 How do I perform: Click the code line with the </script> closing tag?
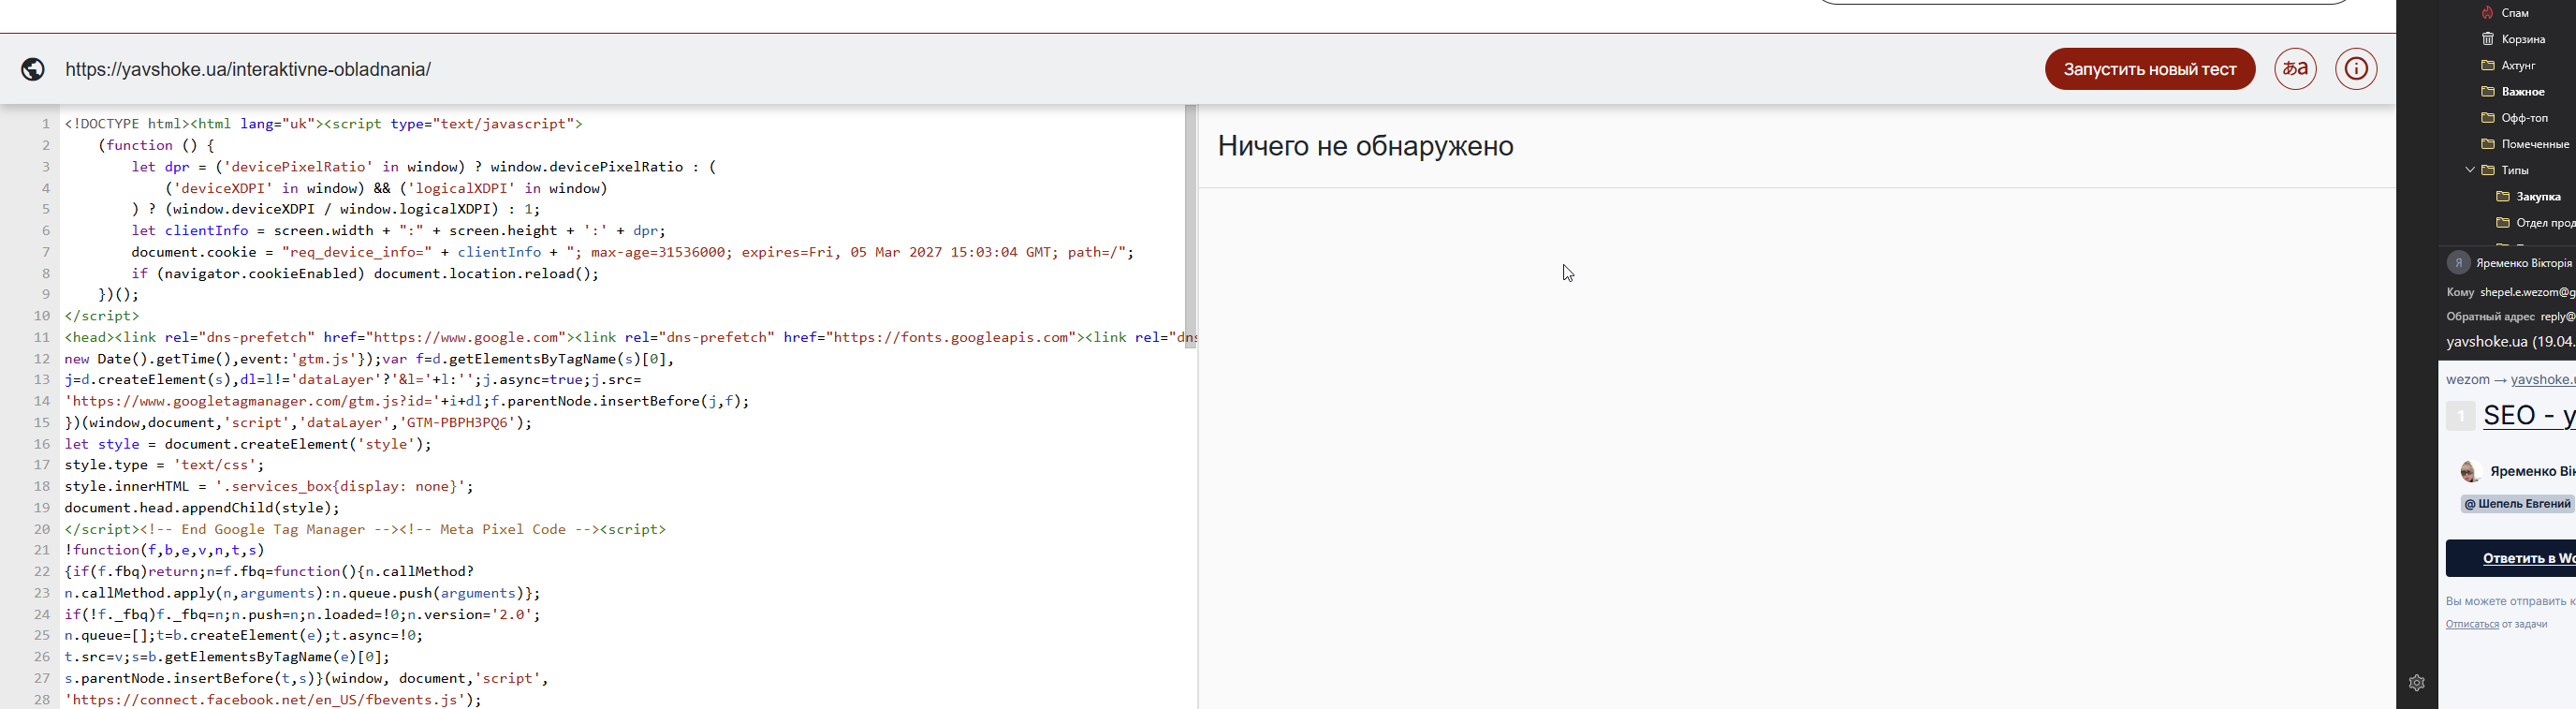pyautogui.click(x=102, y=316)
